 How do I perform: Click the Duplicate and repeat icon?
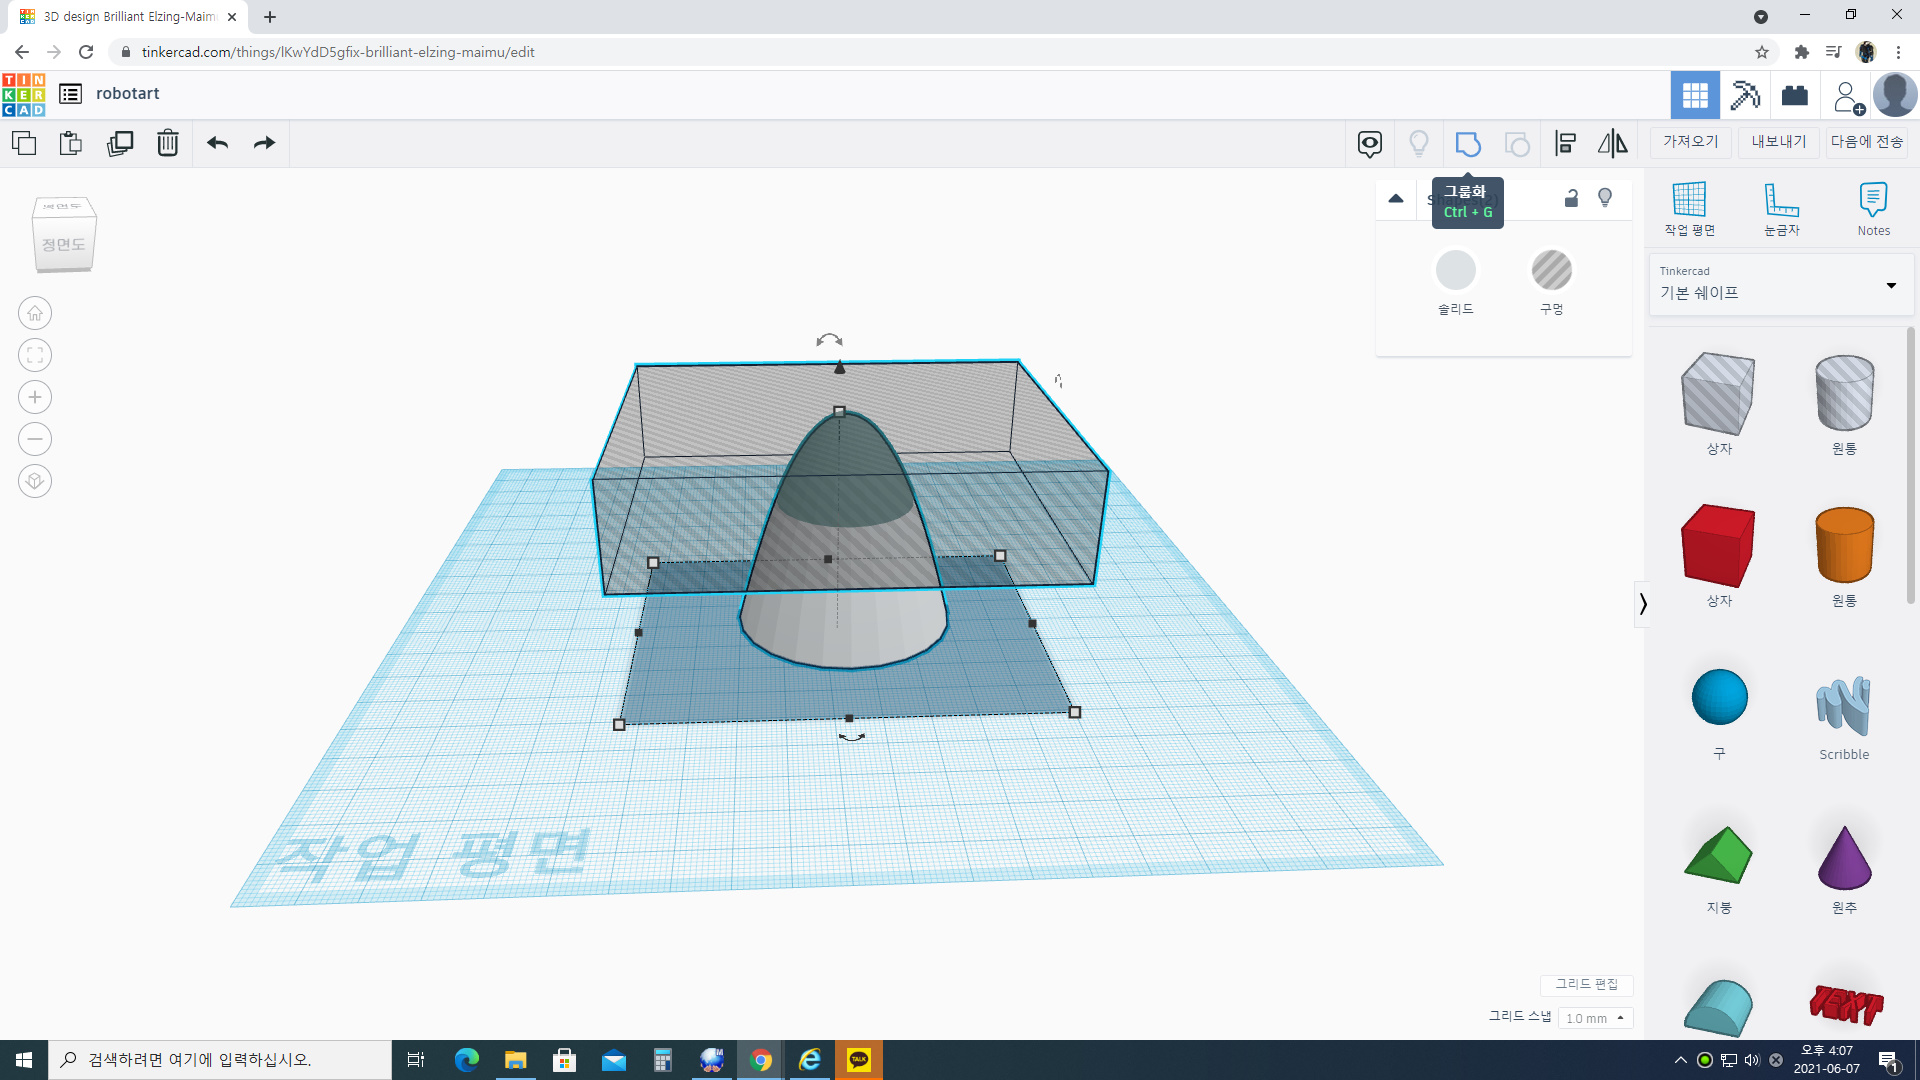click(120, 144)
